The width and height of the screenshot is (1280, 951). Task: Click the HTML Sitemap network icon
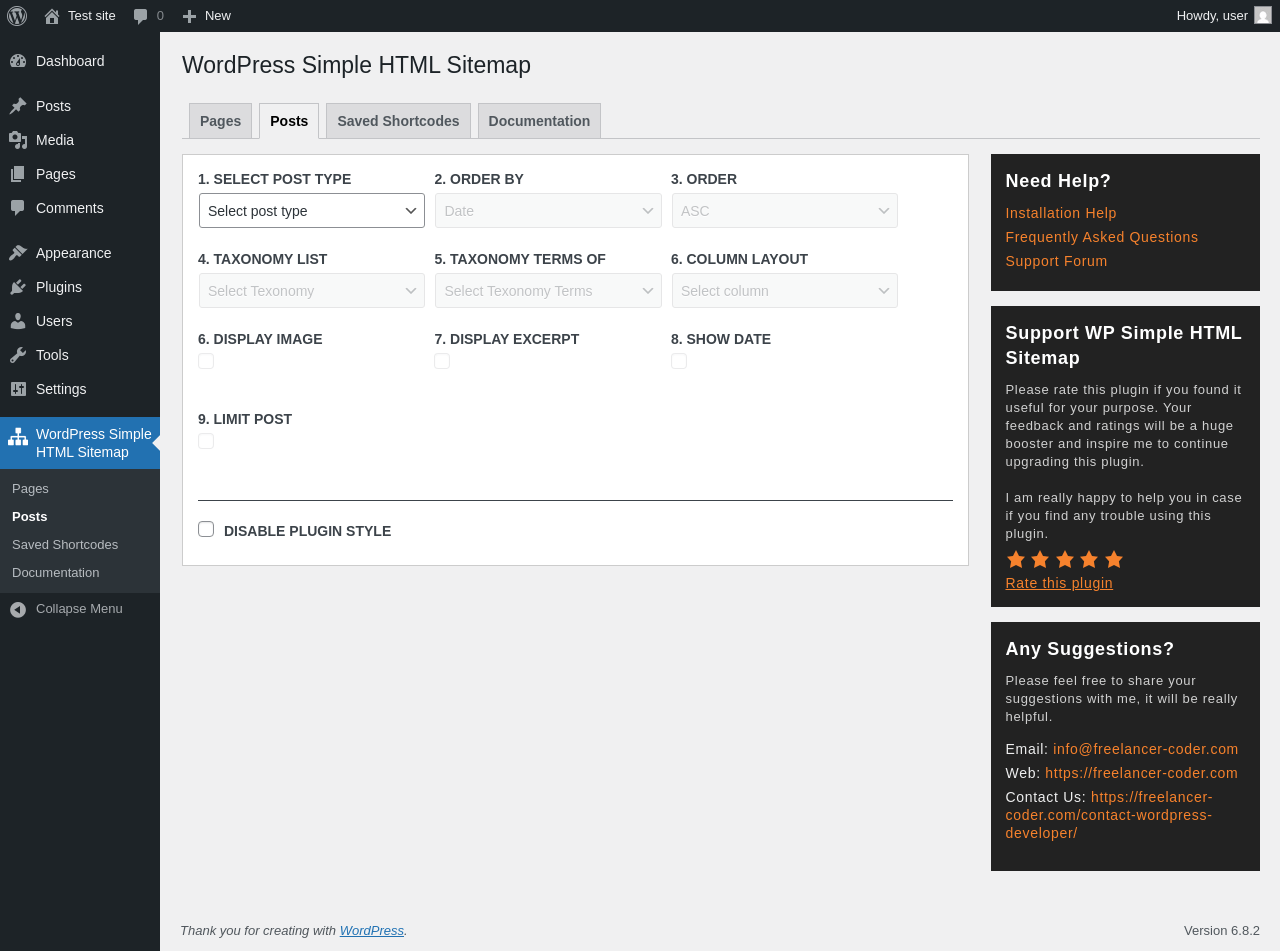tap(18, 437)
